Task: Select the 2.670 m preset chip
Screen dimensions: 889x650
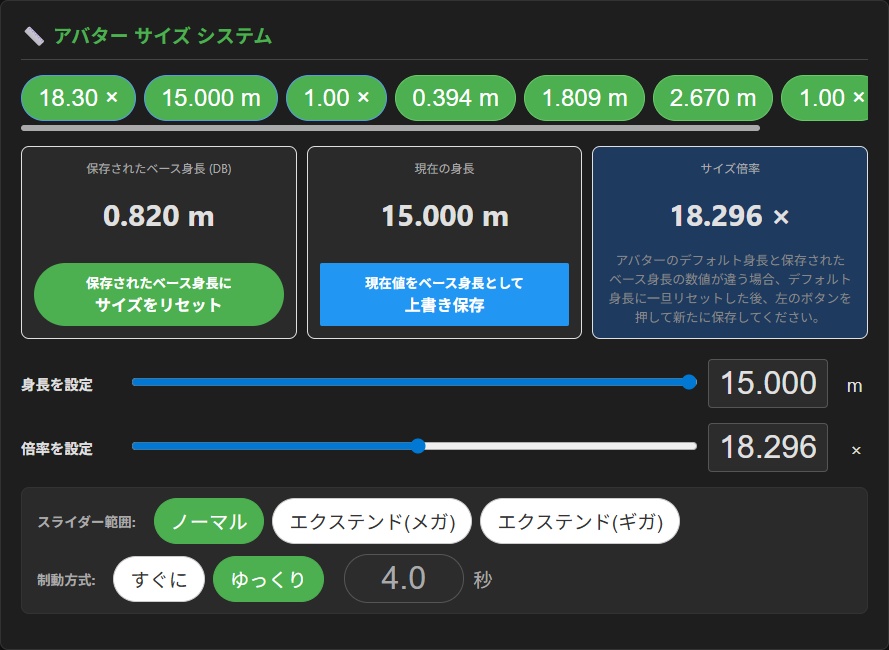Action: (x=713, y=98)
